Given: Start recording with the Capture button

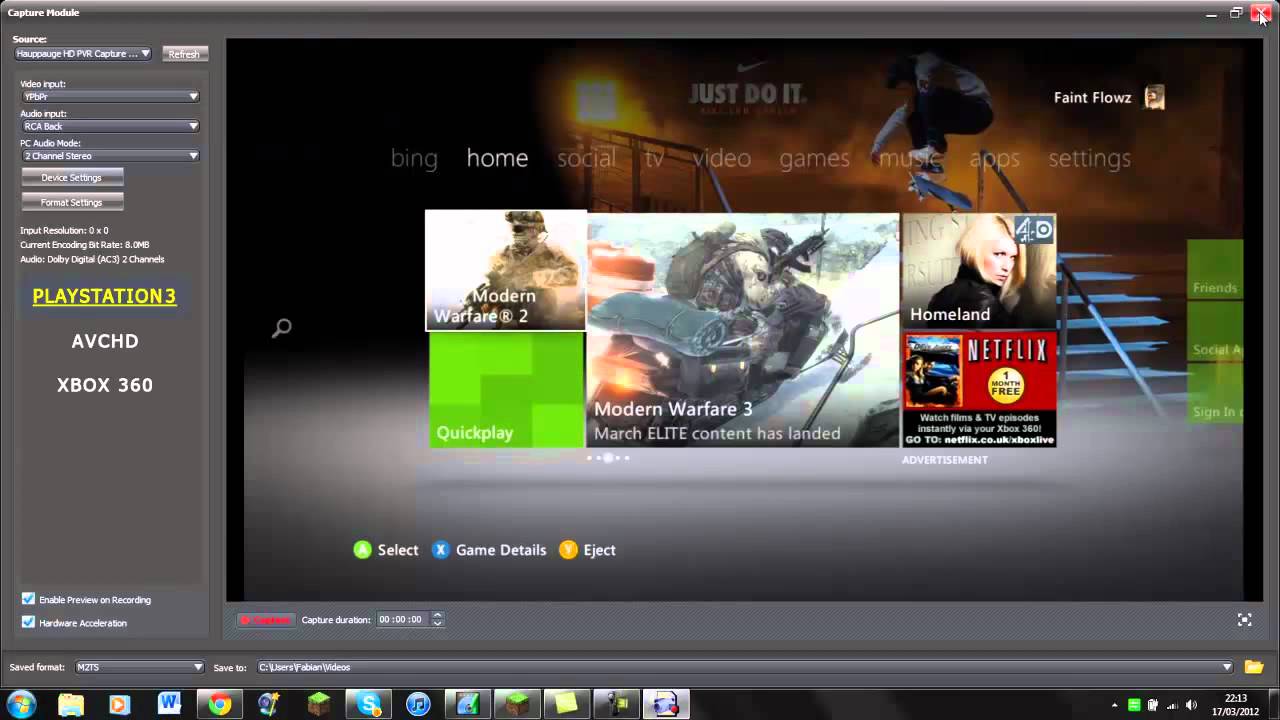Looking at the screenshot, I should tap(265, 620).
